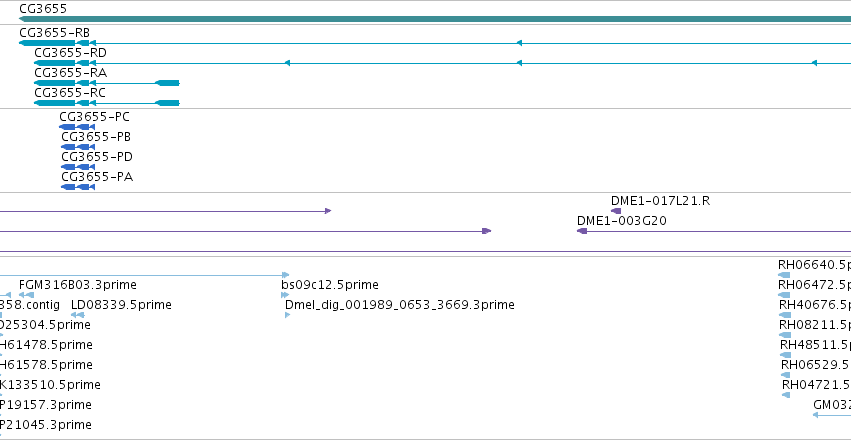The height and width of the screenshot is (440, 851).
Task: Open the FGM316B03.3prime EST label
Action: coord(78,285)
